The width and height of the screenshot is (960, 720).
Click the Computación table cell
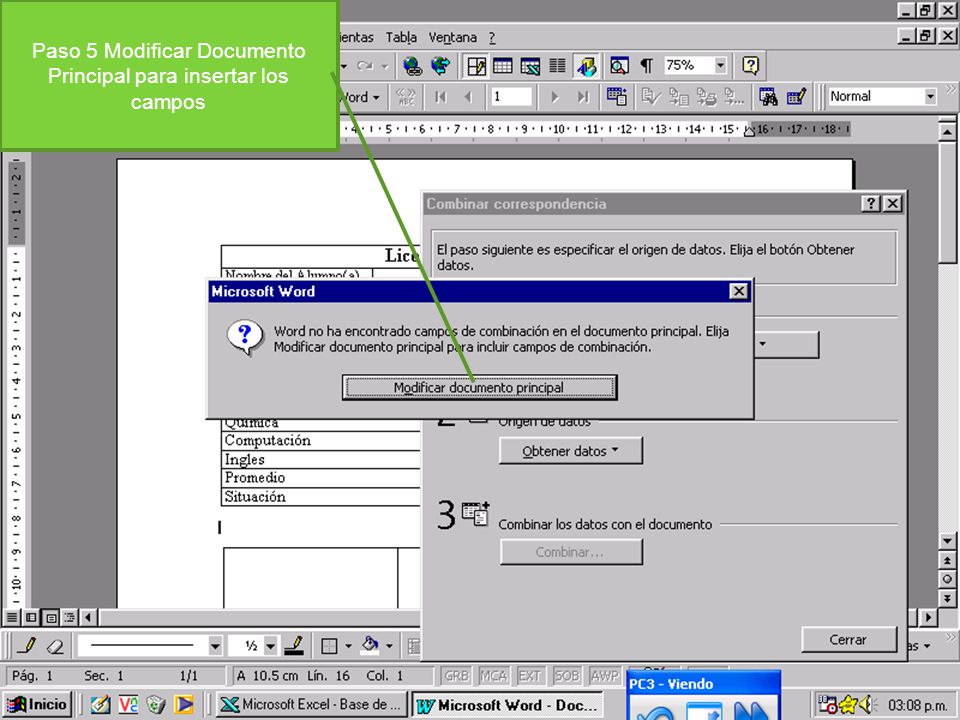click(x=320, y=441)
